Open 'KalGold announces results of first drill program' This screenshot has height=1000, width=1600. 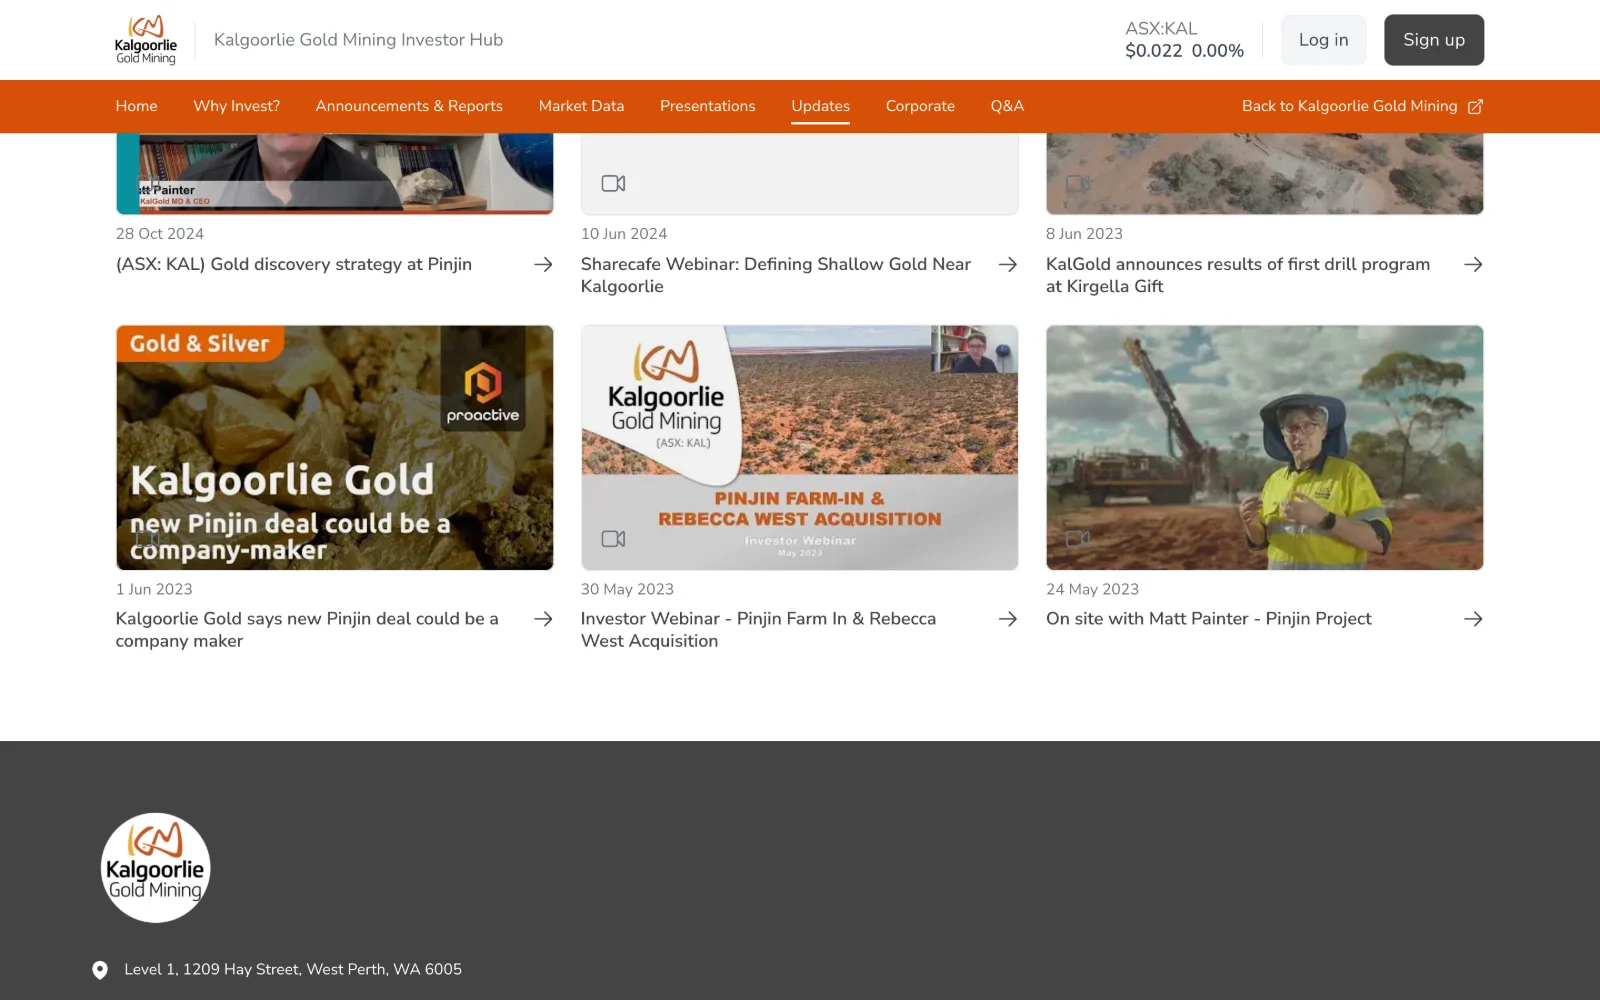pos(1238,275)
